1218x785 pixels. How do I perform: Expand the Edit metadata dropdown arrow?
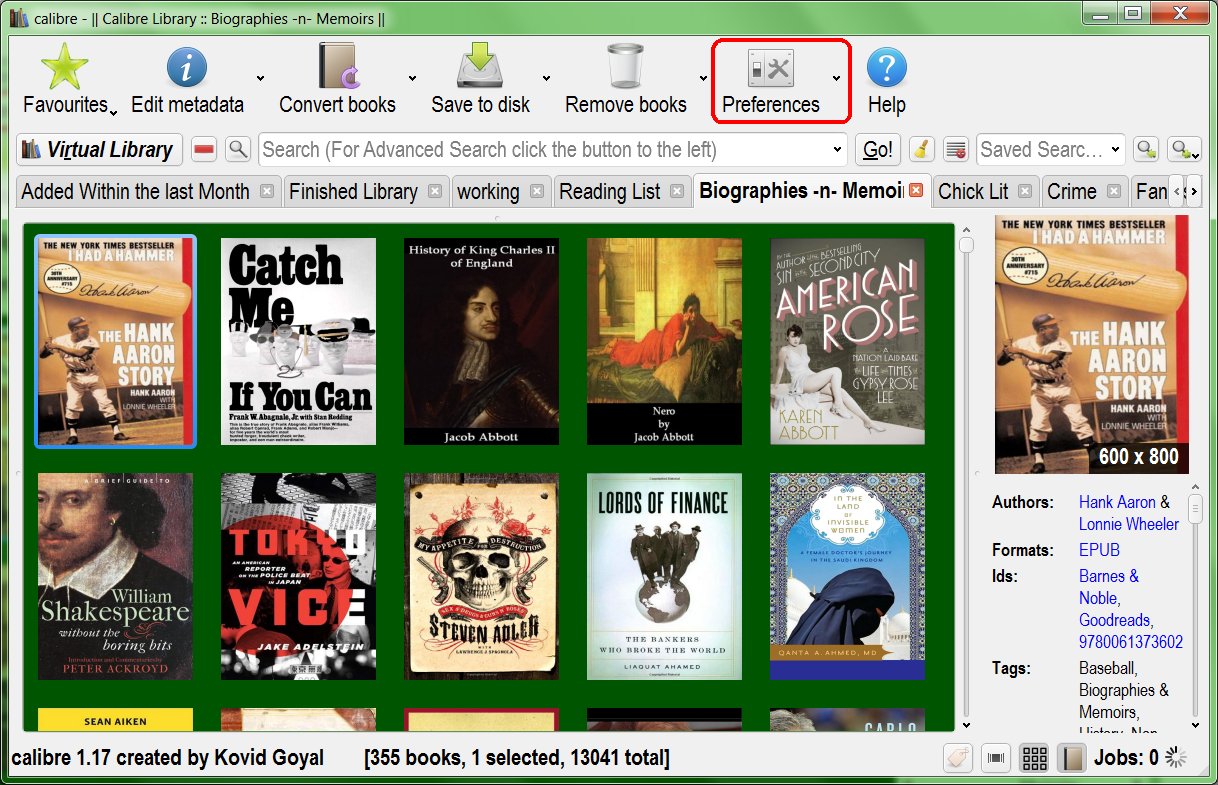tap(260, 78)
